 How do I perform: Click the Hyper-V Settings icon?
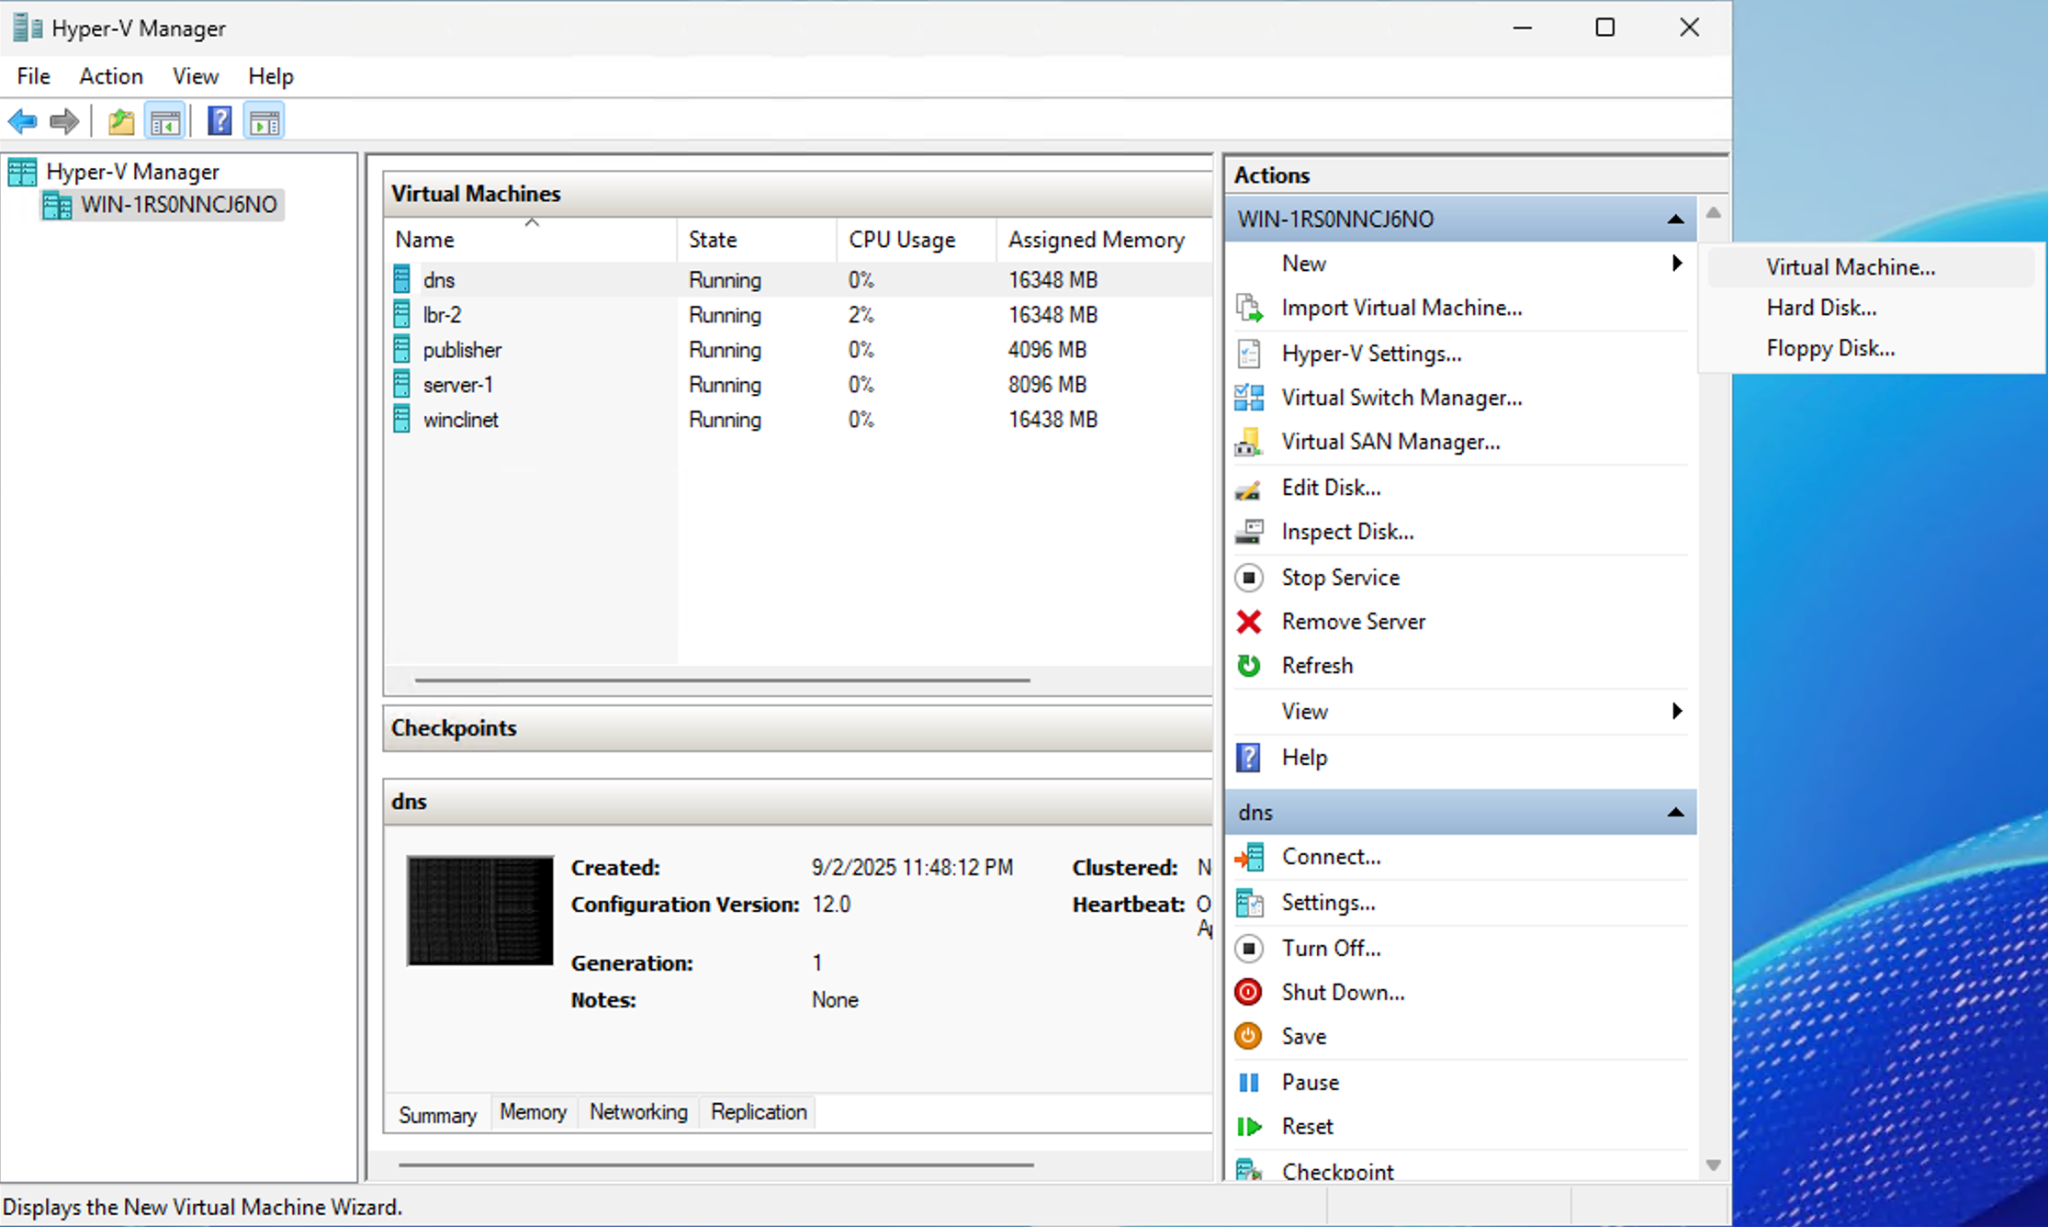coord(1249,353)
